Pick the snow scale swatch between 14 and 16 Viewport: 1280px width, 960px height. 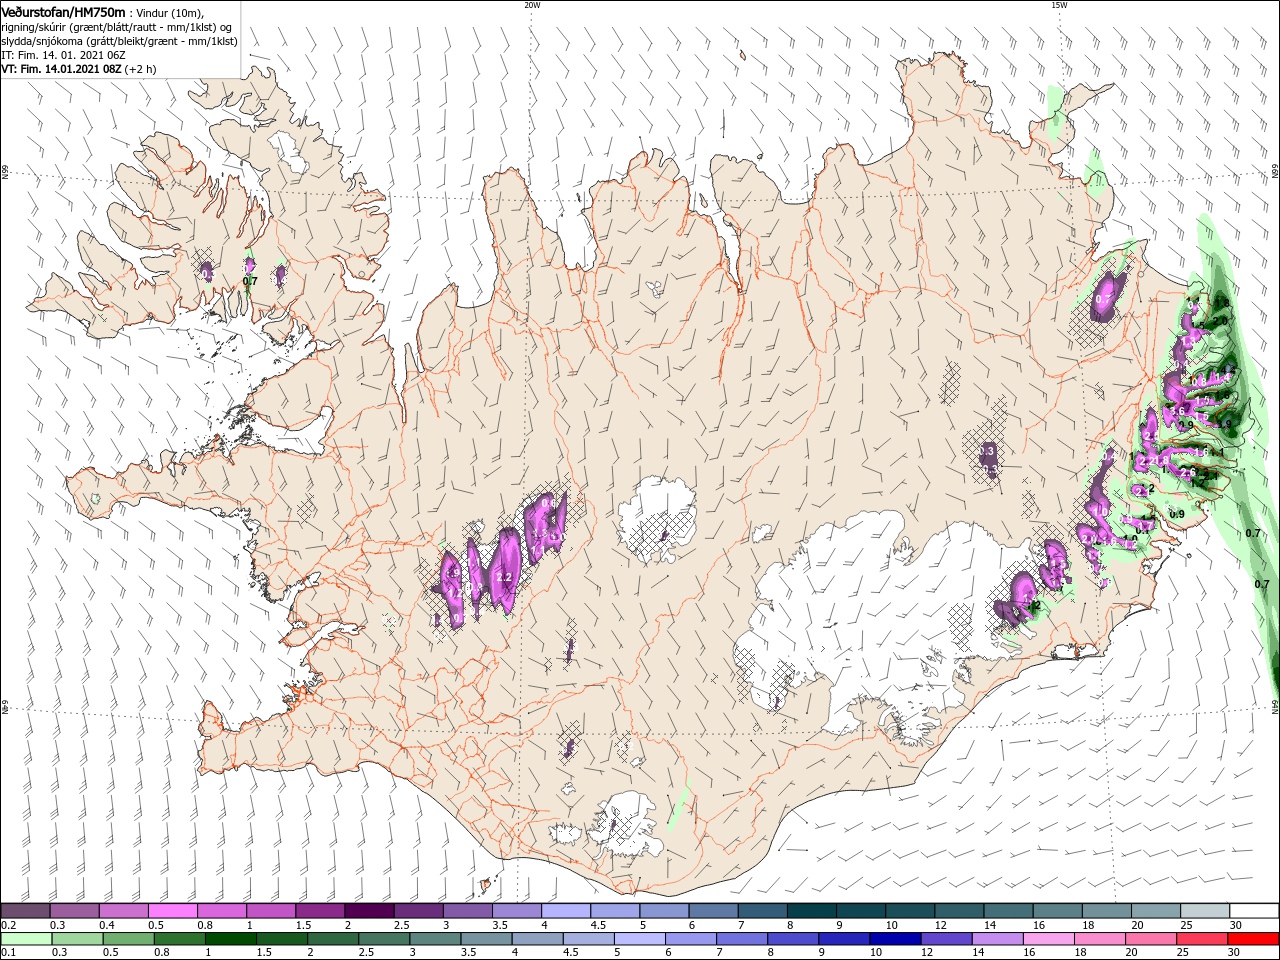pos(1008,911)
